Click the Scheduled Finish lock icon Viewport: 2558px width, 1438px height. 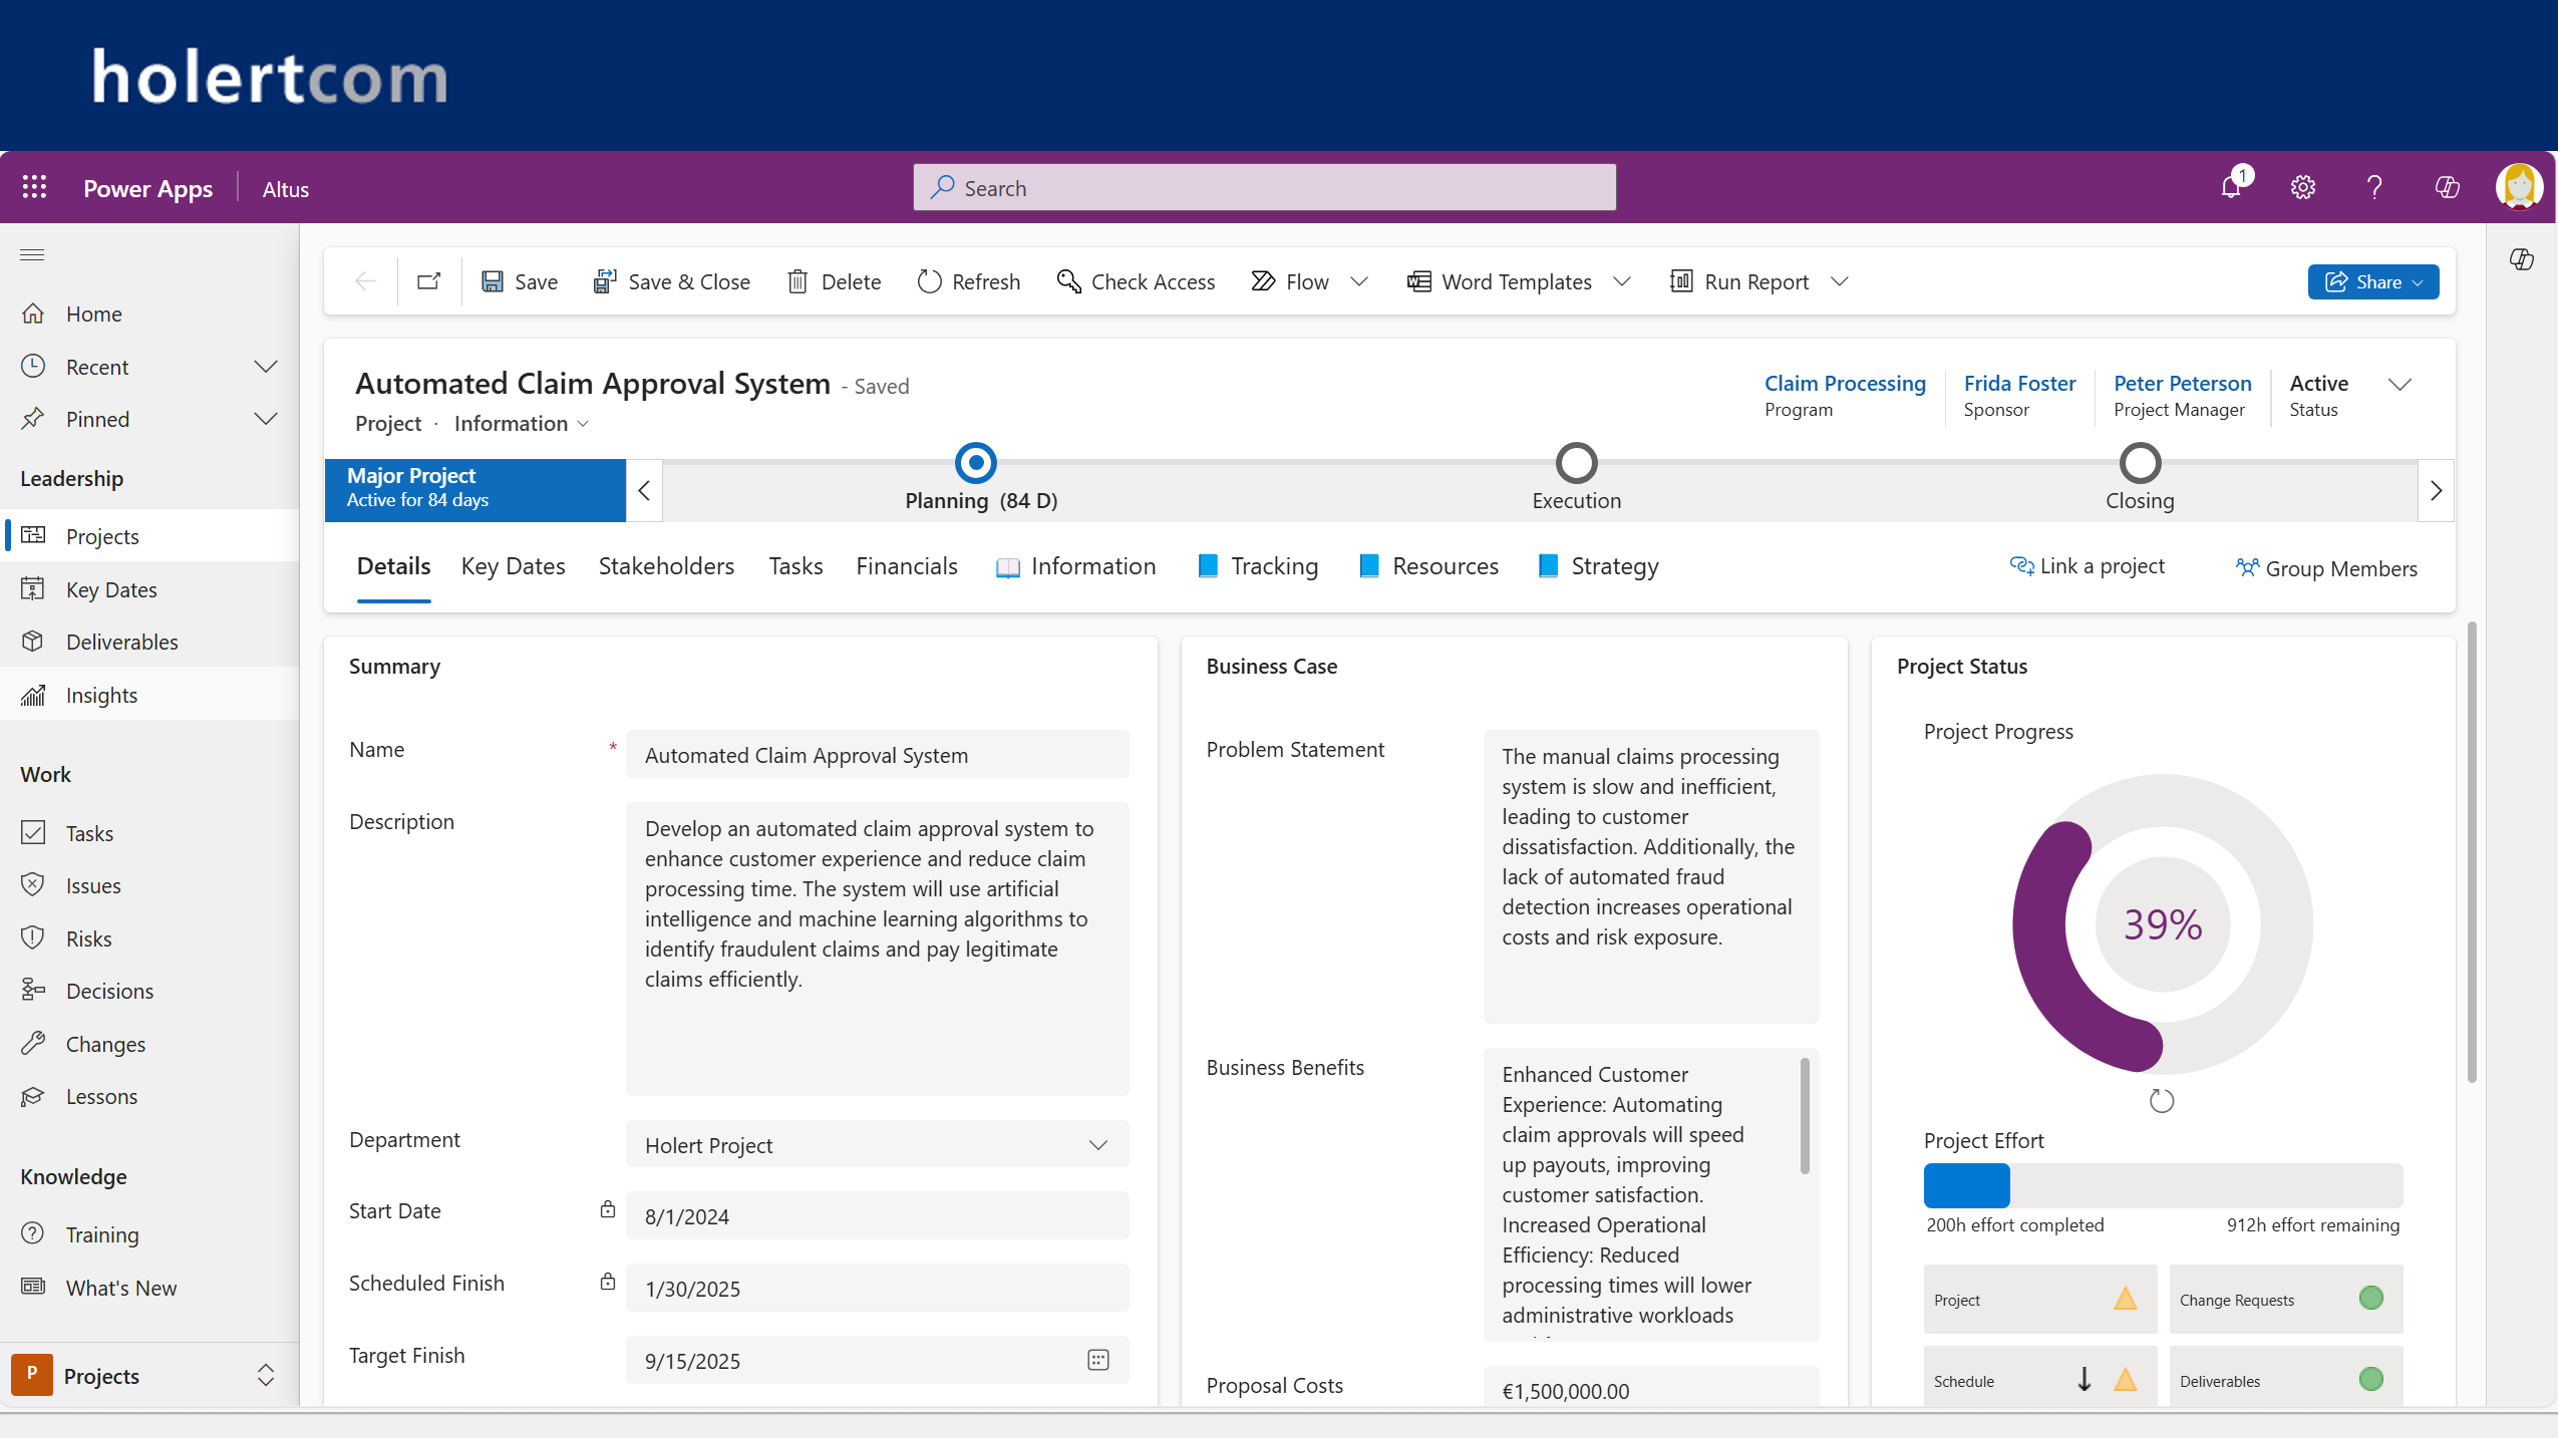(x=607, y=1282)
